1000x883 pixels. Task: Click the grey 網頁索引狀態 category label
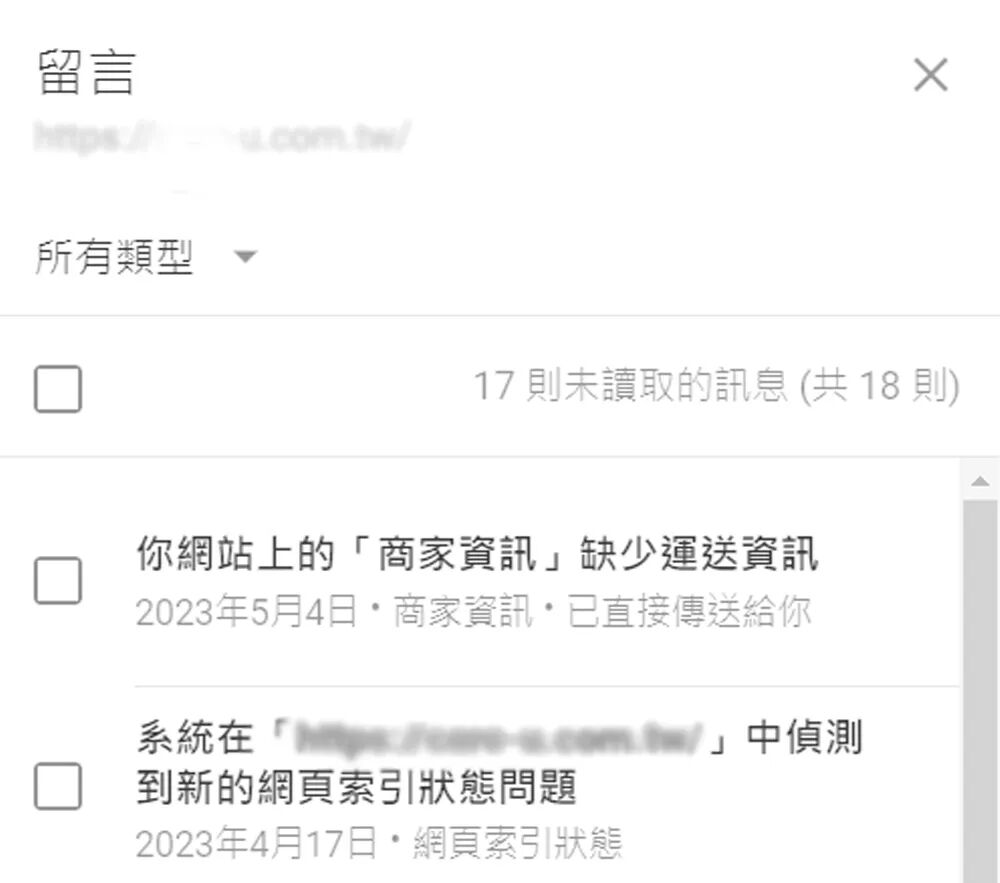click(x=518, y=843)
